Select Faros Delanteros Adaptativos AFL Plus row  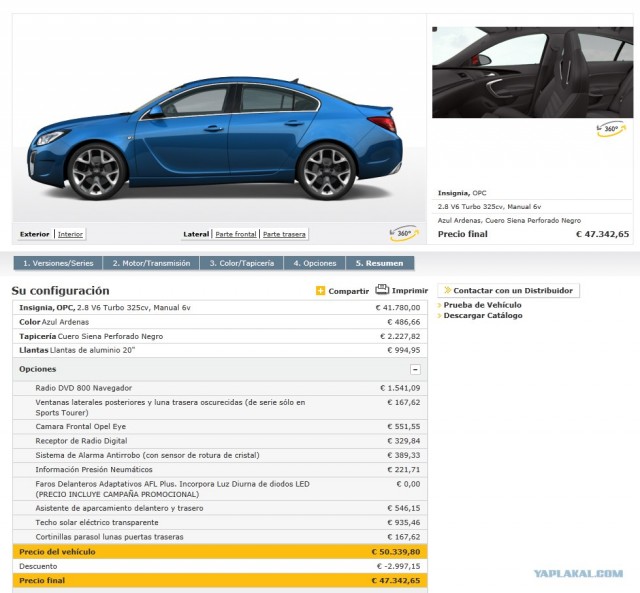click(x=220, y=489)
